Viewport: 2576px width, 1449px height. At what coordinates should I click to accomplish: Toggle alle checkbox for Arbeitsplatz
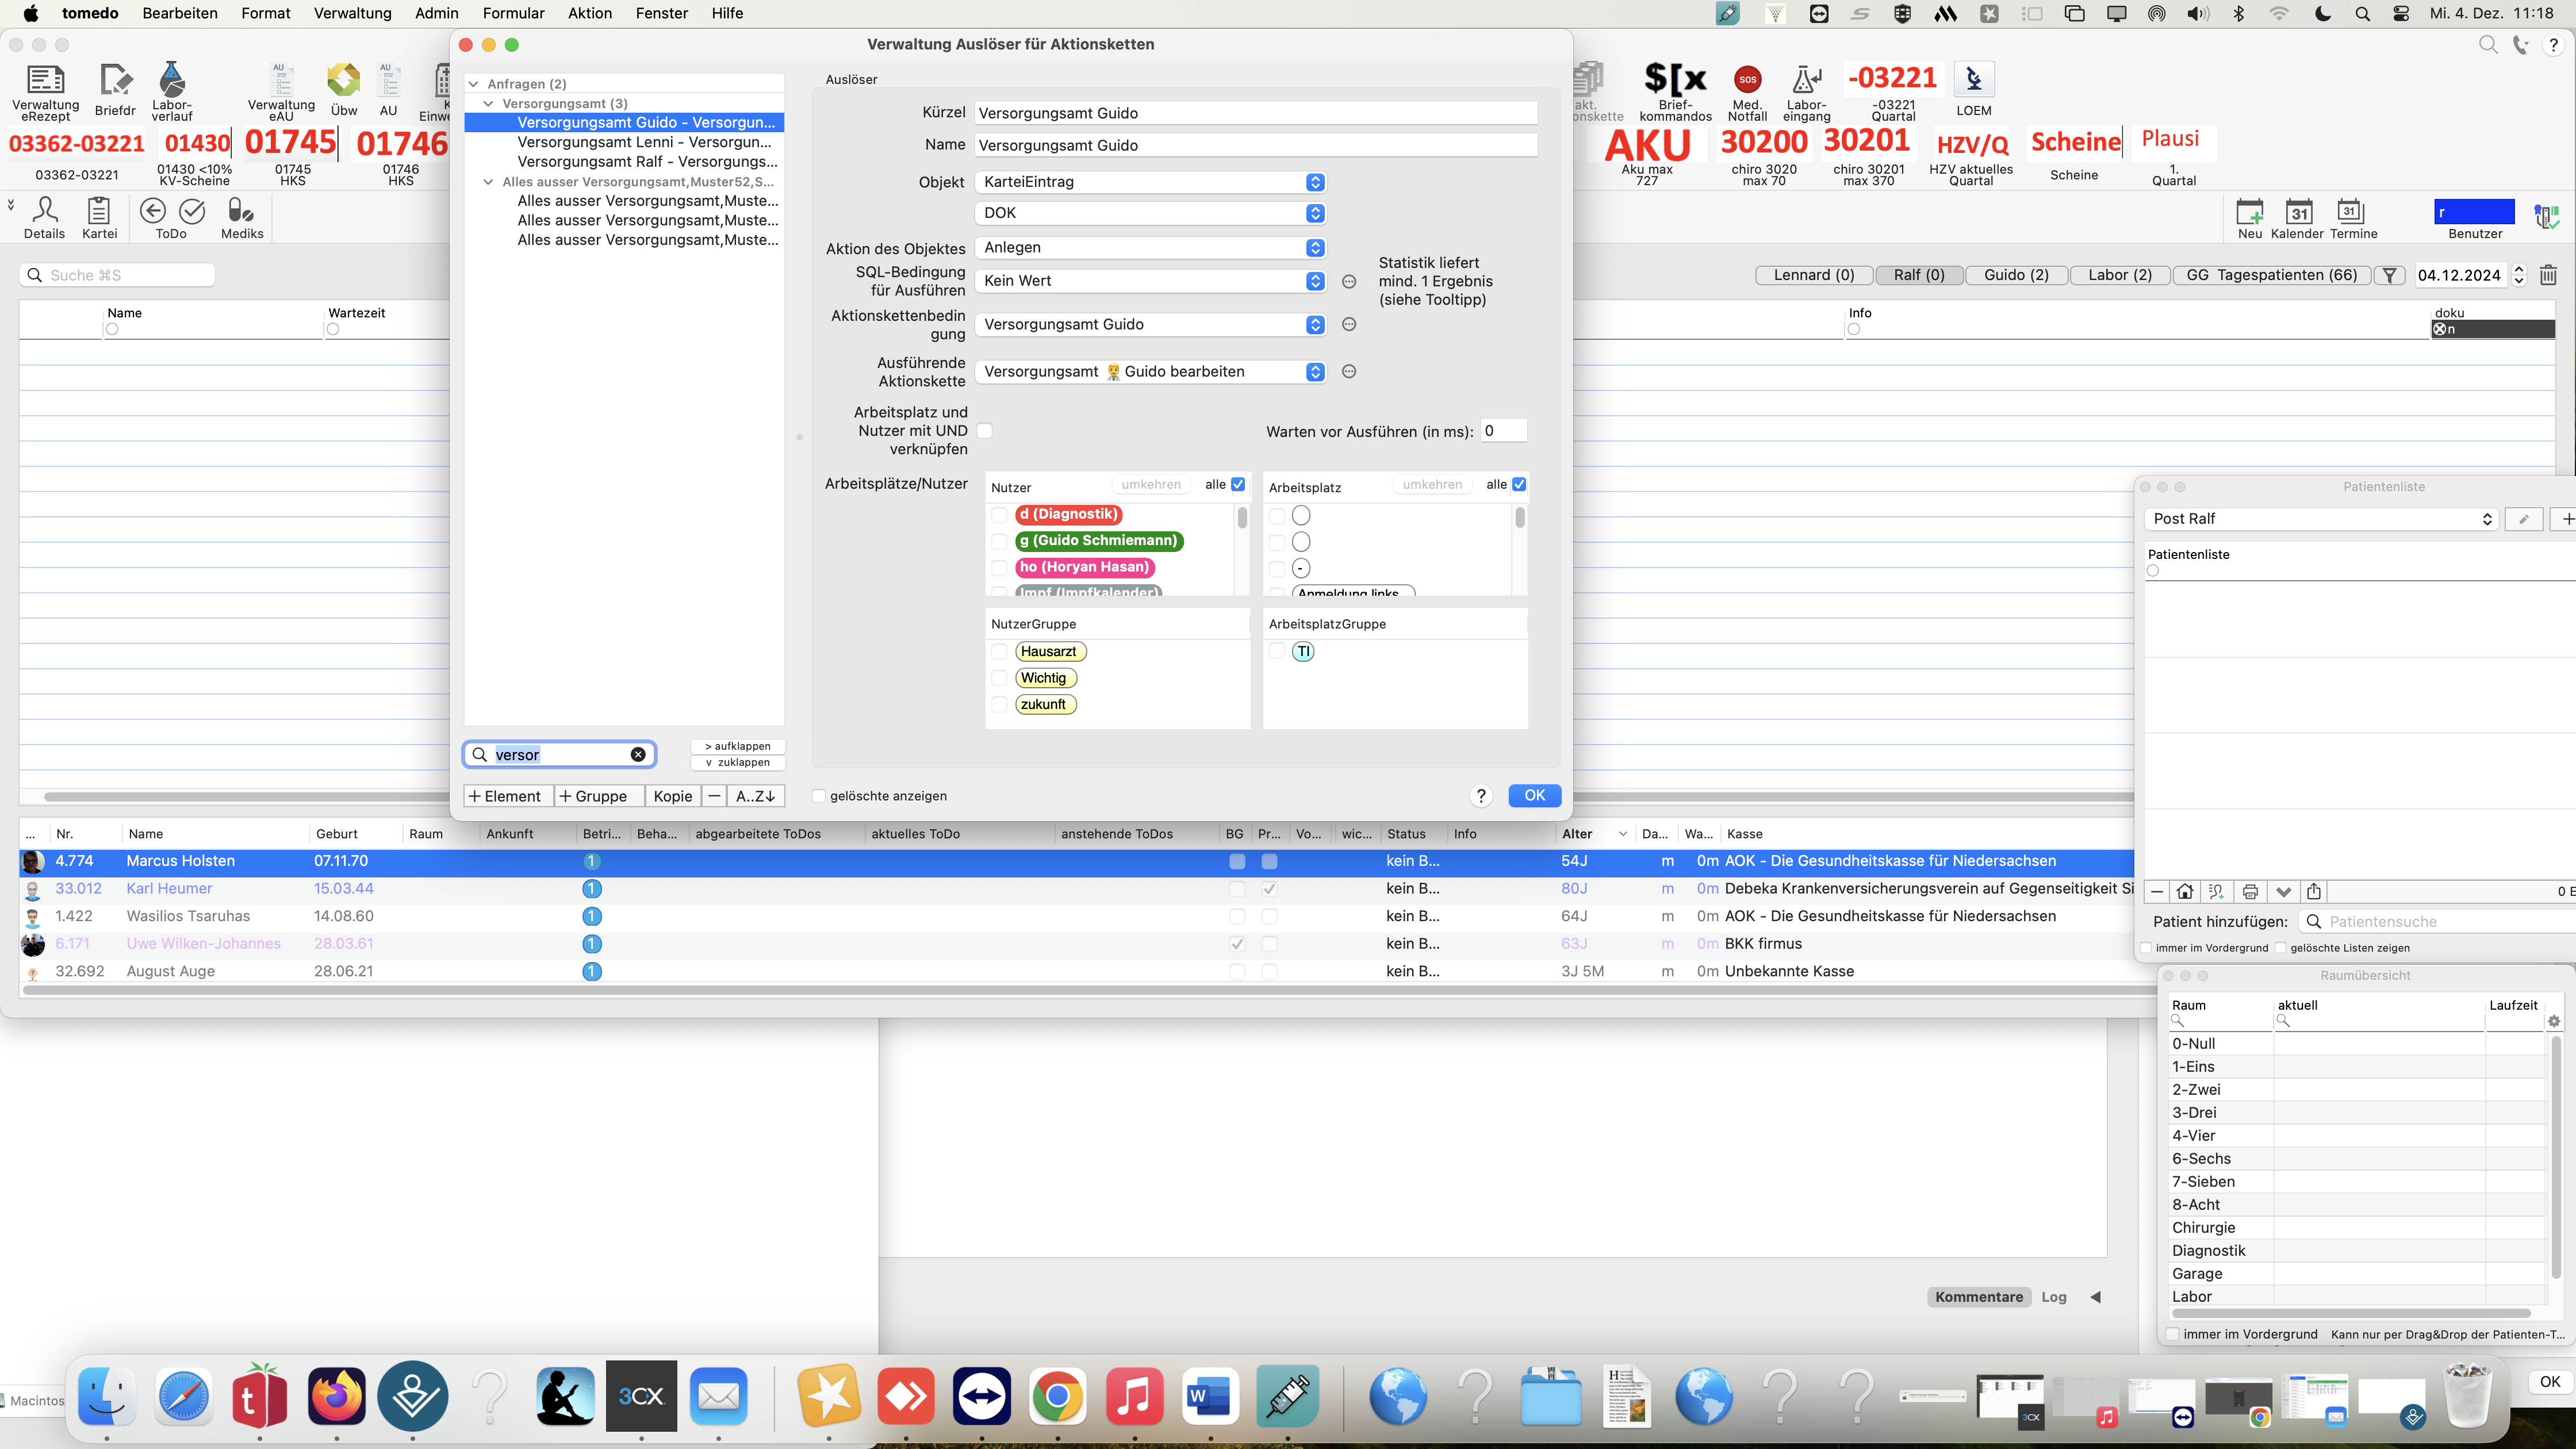pyautogui.click(x=1519, y=484)
